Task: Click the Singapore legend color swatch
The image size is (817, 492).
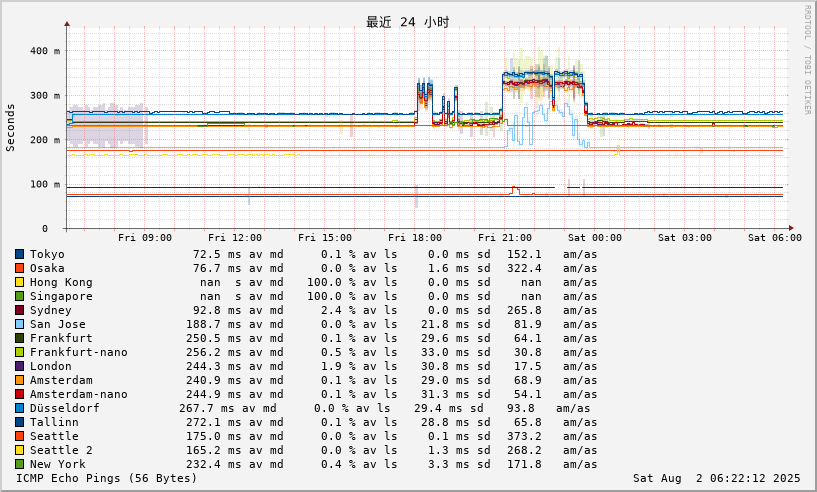Action: click(x=19, y=296)
